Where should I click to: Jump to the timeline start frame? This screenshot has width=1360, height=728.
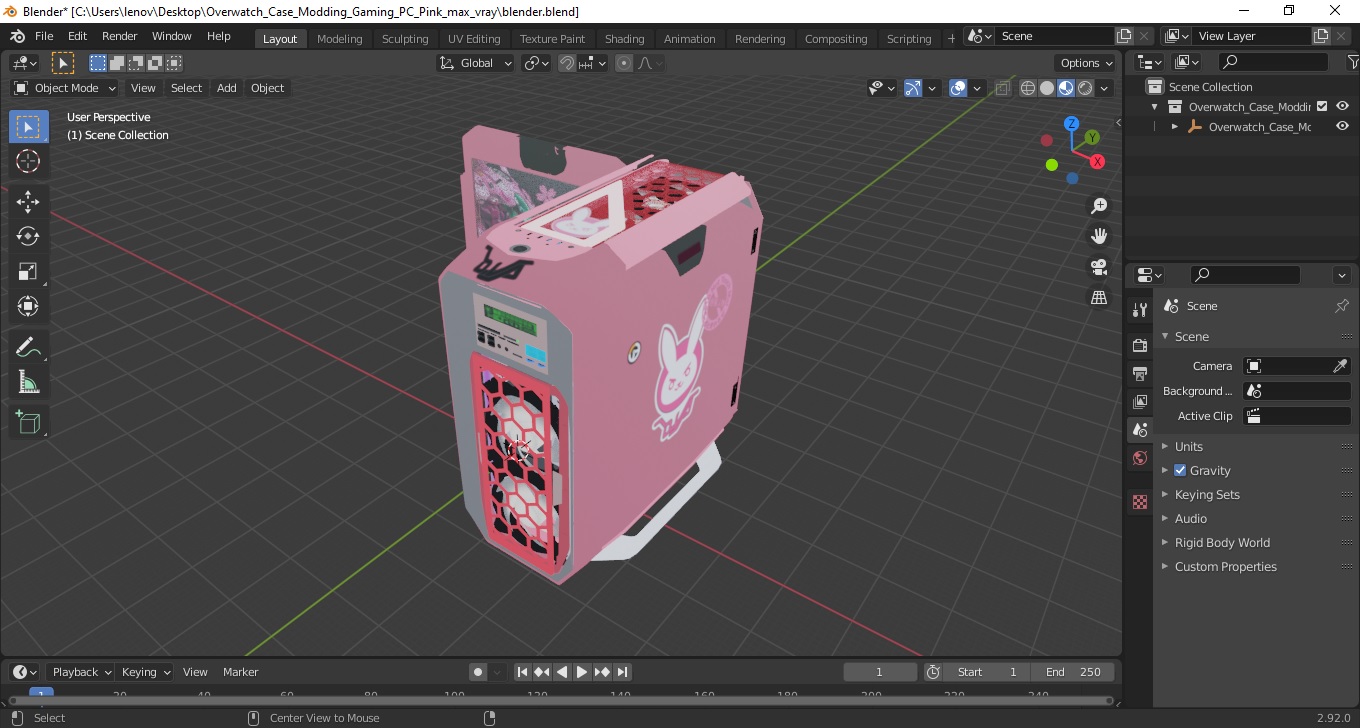(x=522, y=672)
